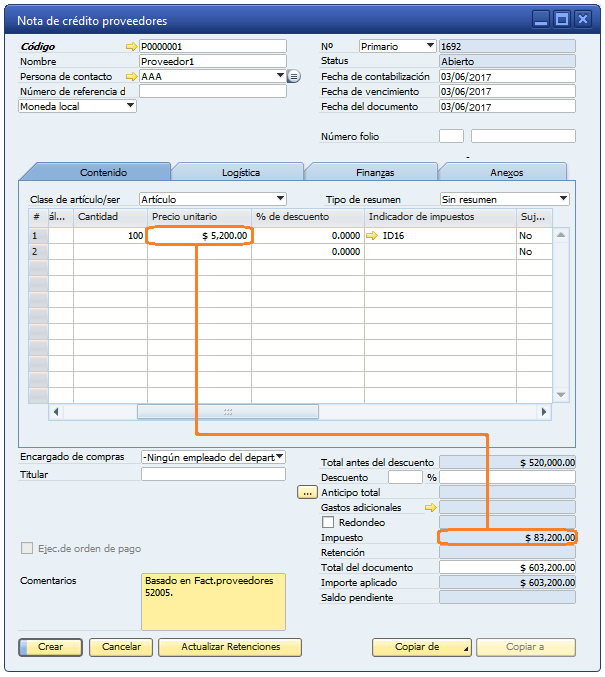Expand the Clase de artículo/ser dropdown
Image resolution: width=605 pixels, height=677 pixels.
(x=280, y=199)
